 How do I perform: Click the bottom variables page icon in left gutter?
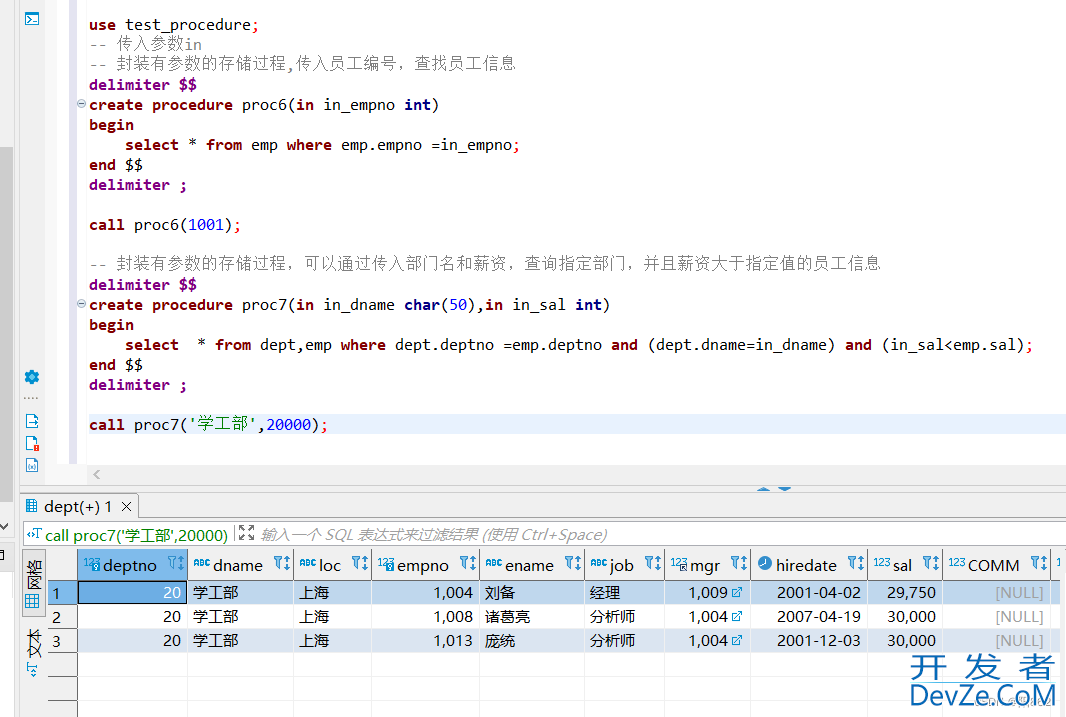32,465
